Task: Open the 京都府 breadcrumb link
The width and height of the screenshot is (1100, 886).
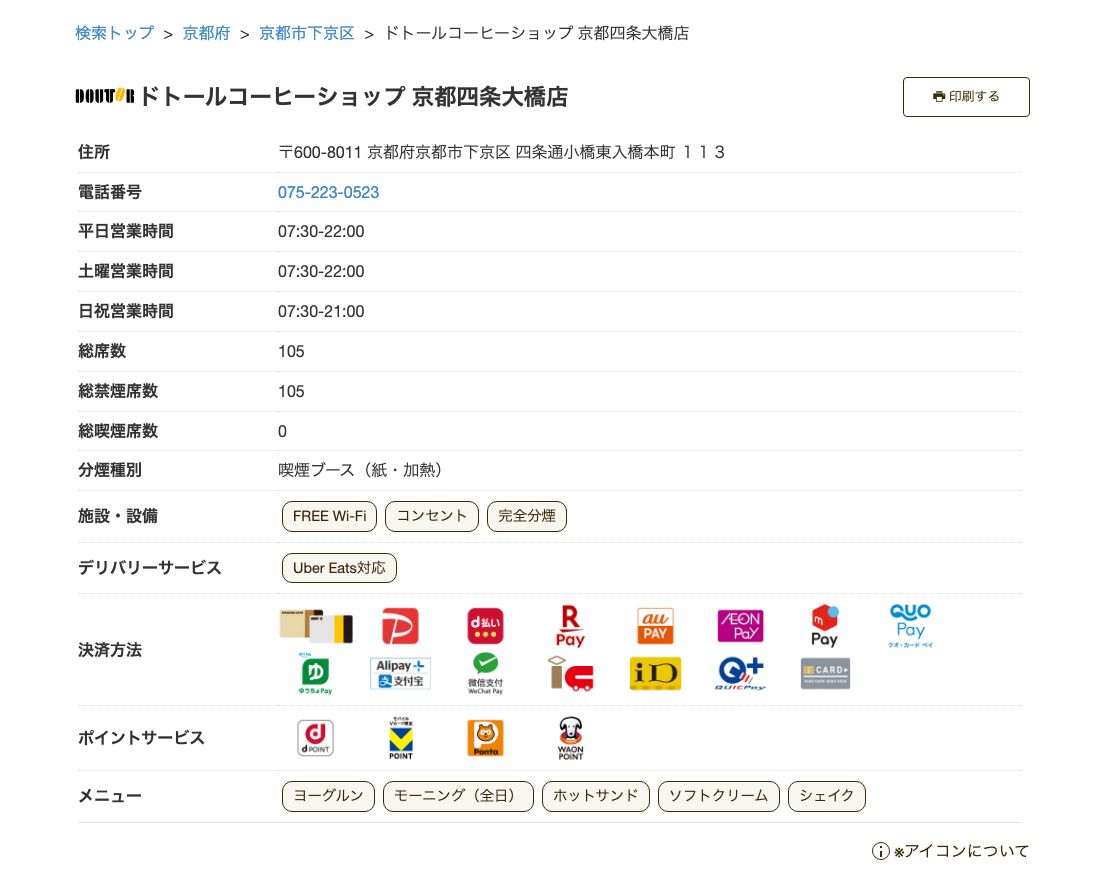Action: [x=206, y=33]
